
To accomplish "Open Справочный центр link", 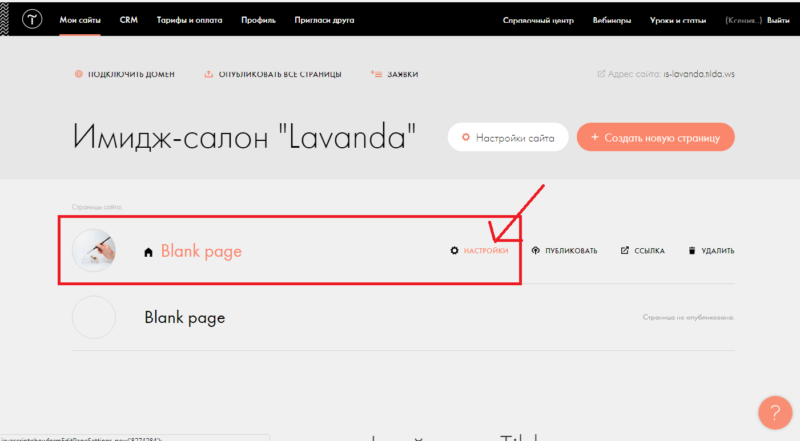I will [x=538, y=20].
